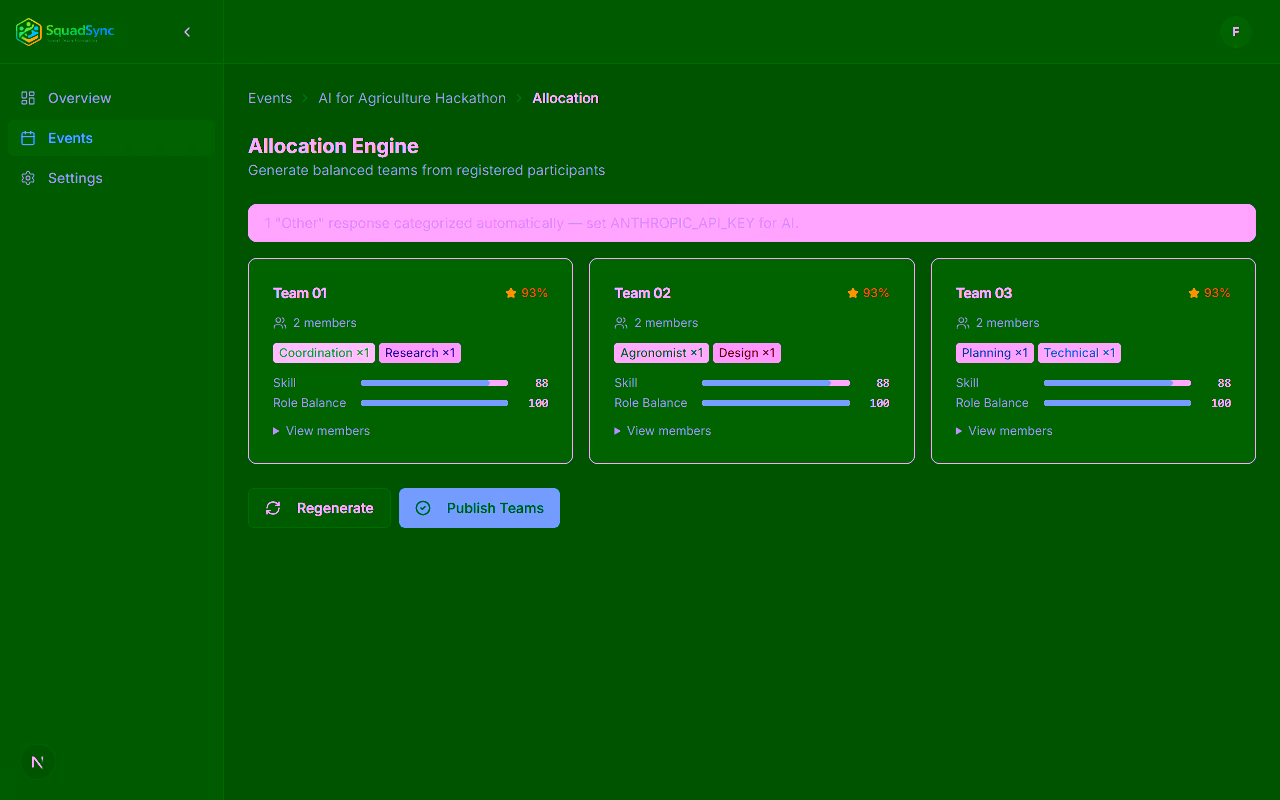Click "2 members" text on Team 01
This screenshot has height=800, width=1280.
325,323
